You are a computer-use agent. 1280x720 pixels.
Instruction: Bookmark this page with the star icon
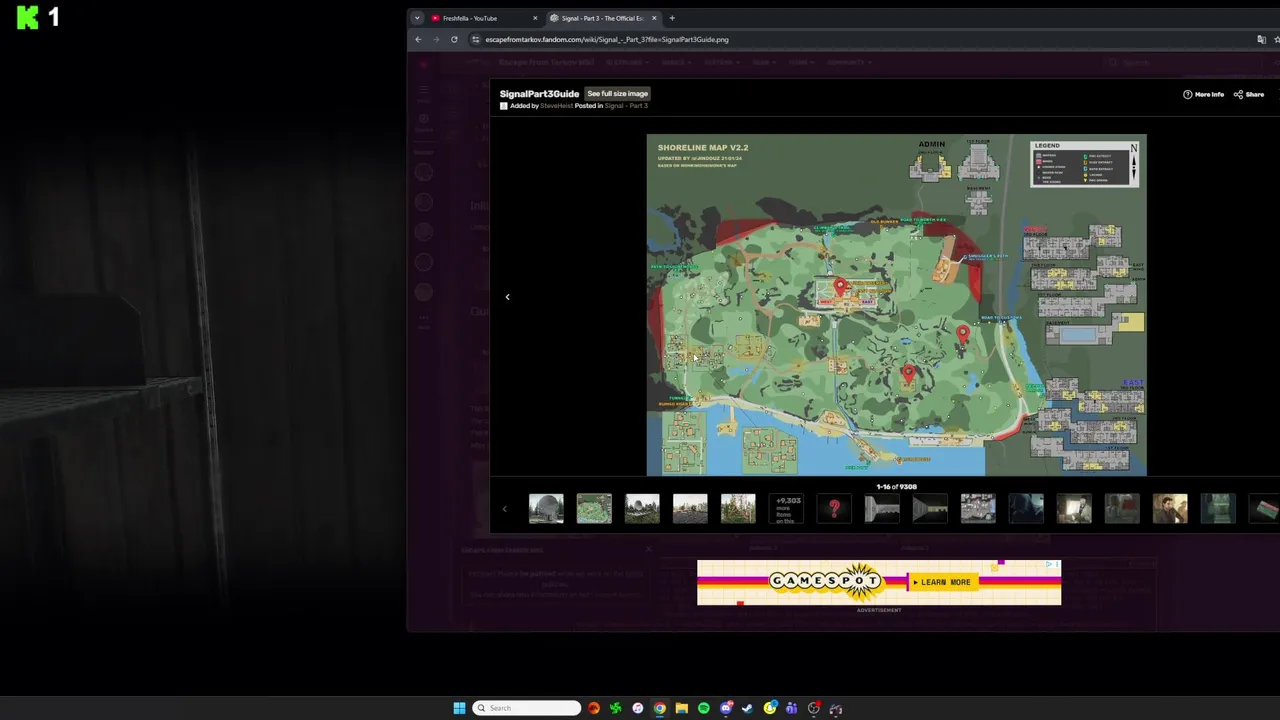click(x=1277, y=39)
